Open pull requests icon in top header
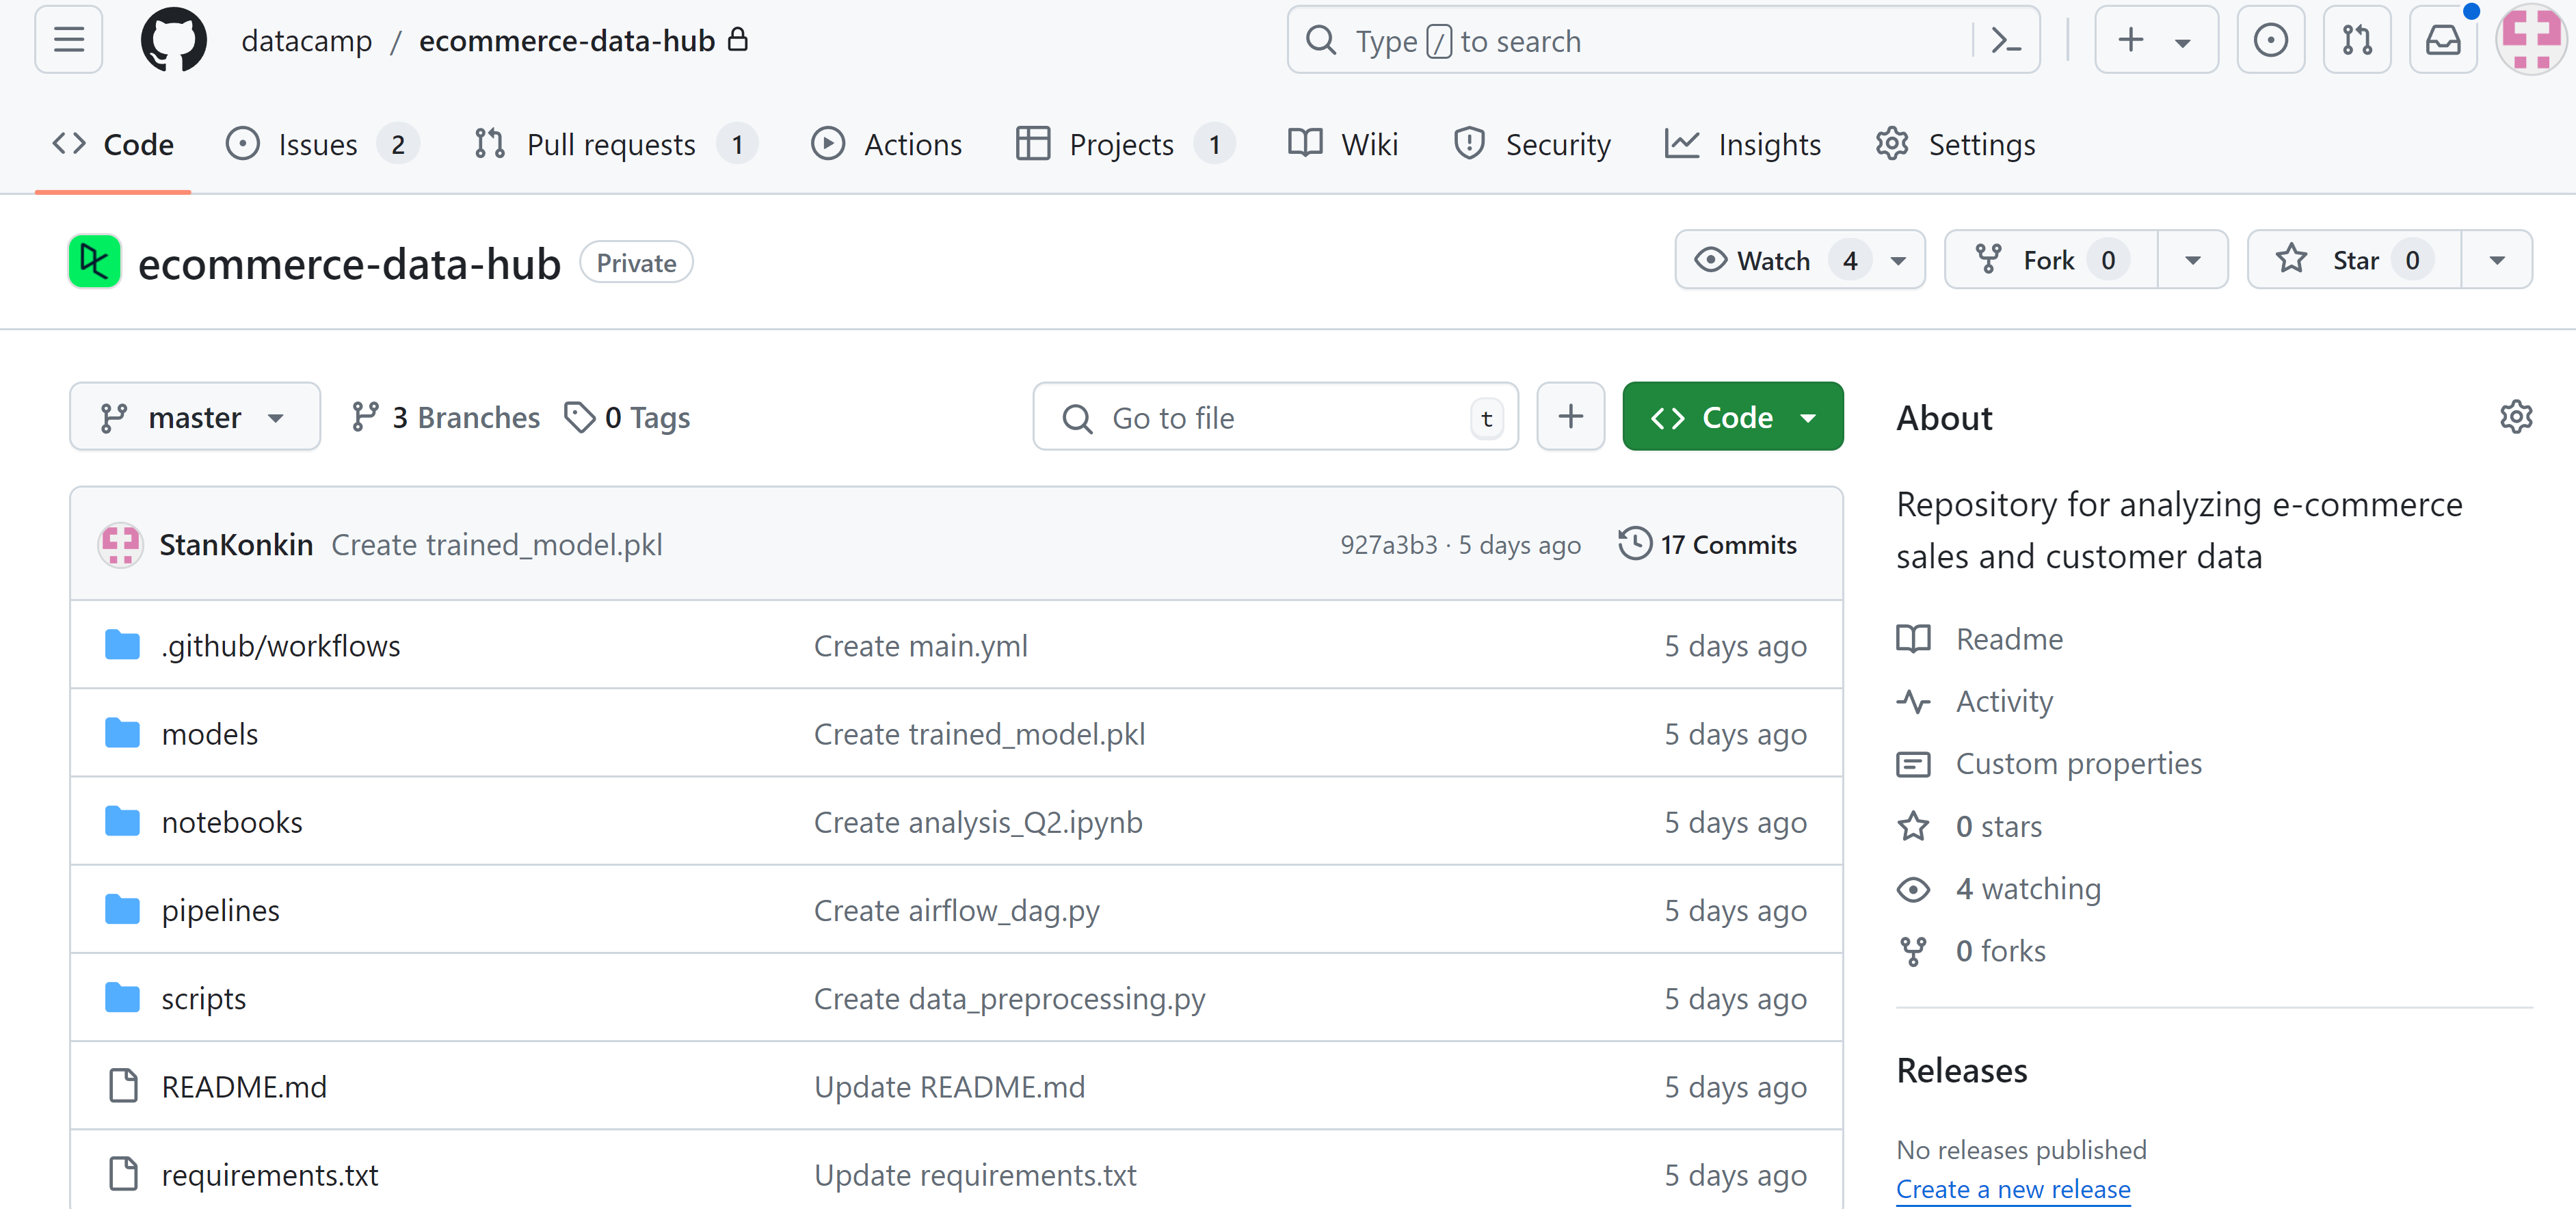This screenshot has height=1209, width=2576. coord(2357,40)
